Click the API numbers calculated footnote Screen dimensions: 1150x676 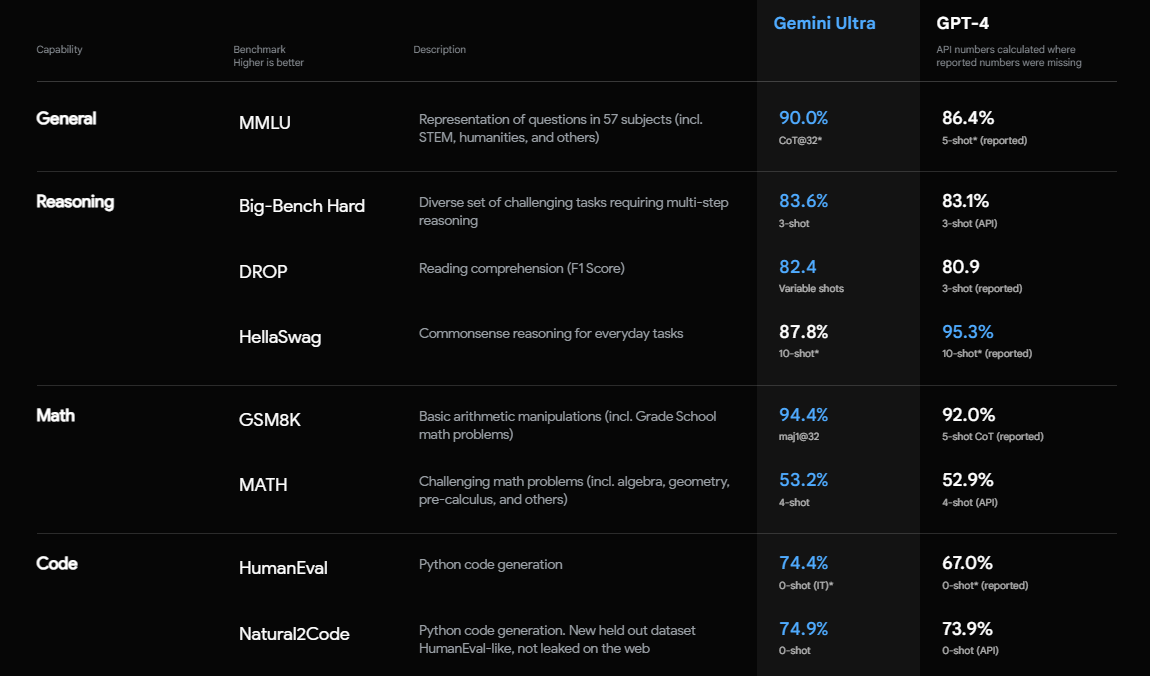coord(1008,56)
